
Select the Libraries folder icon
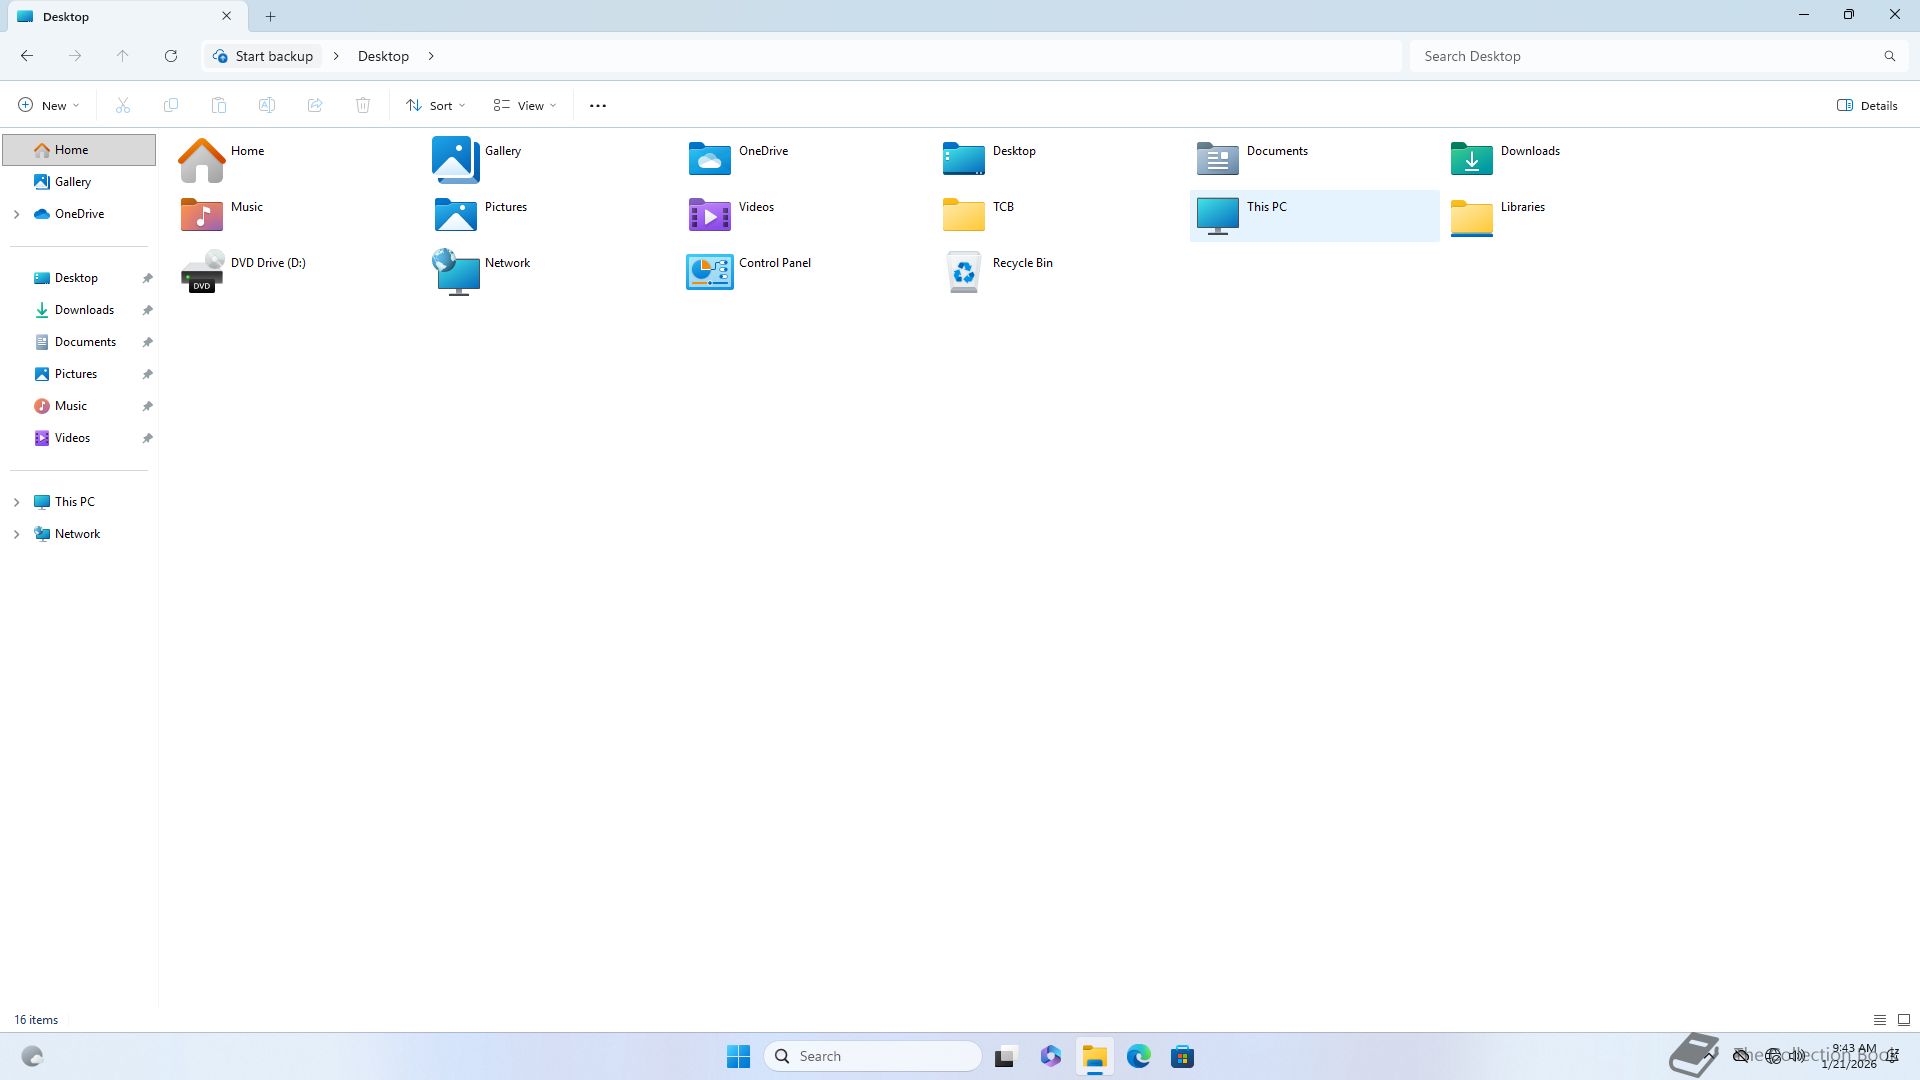point(1471,216)
